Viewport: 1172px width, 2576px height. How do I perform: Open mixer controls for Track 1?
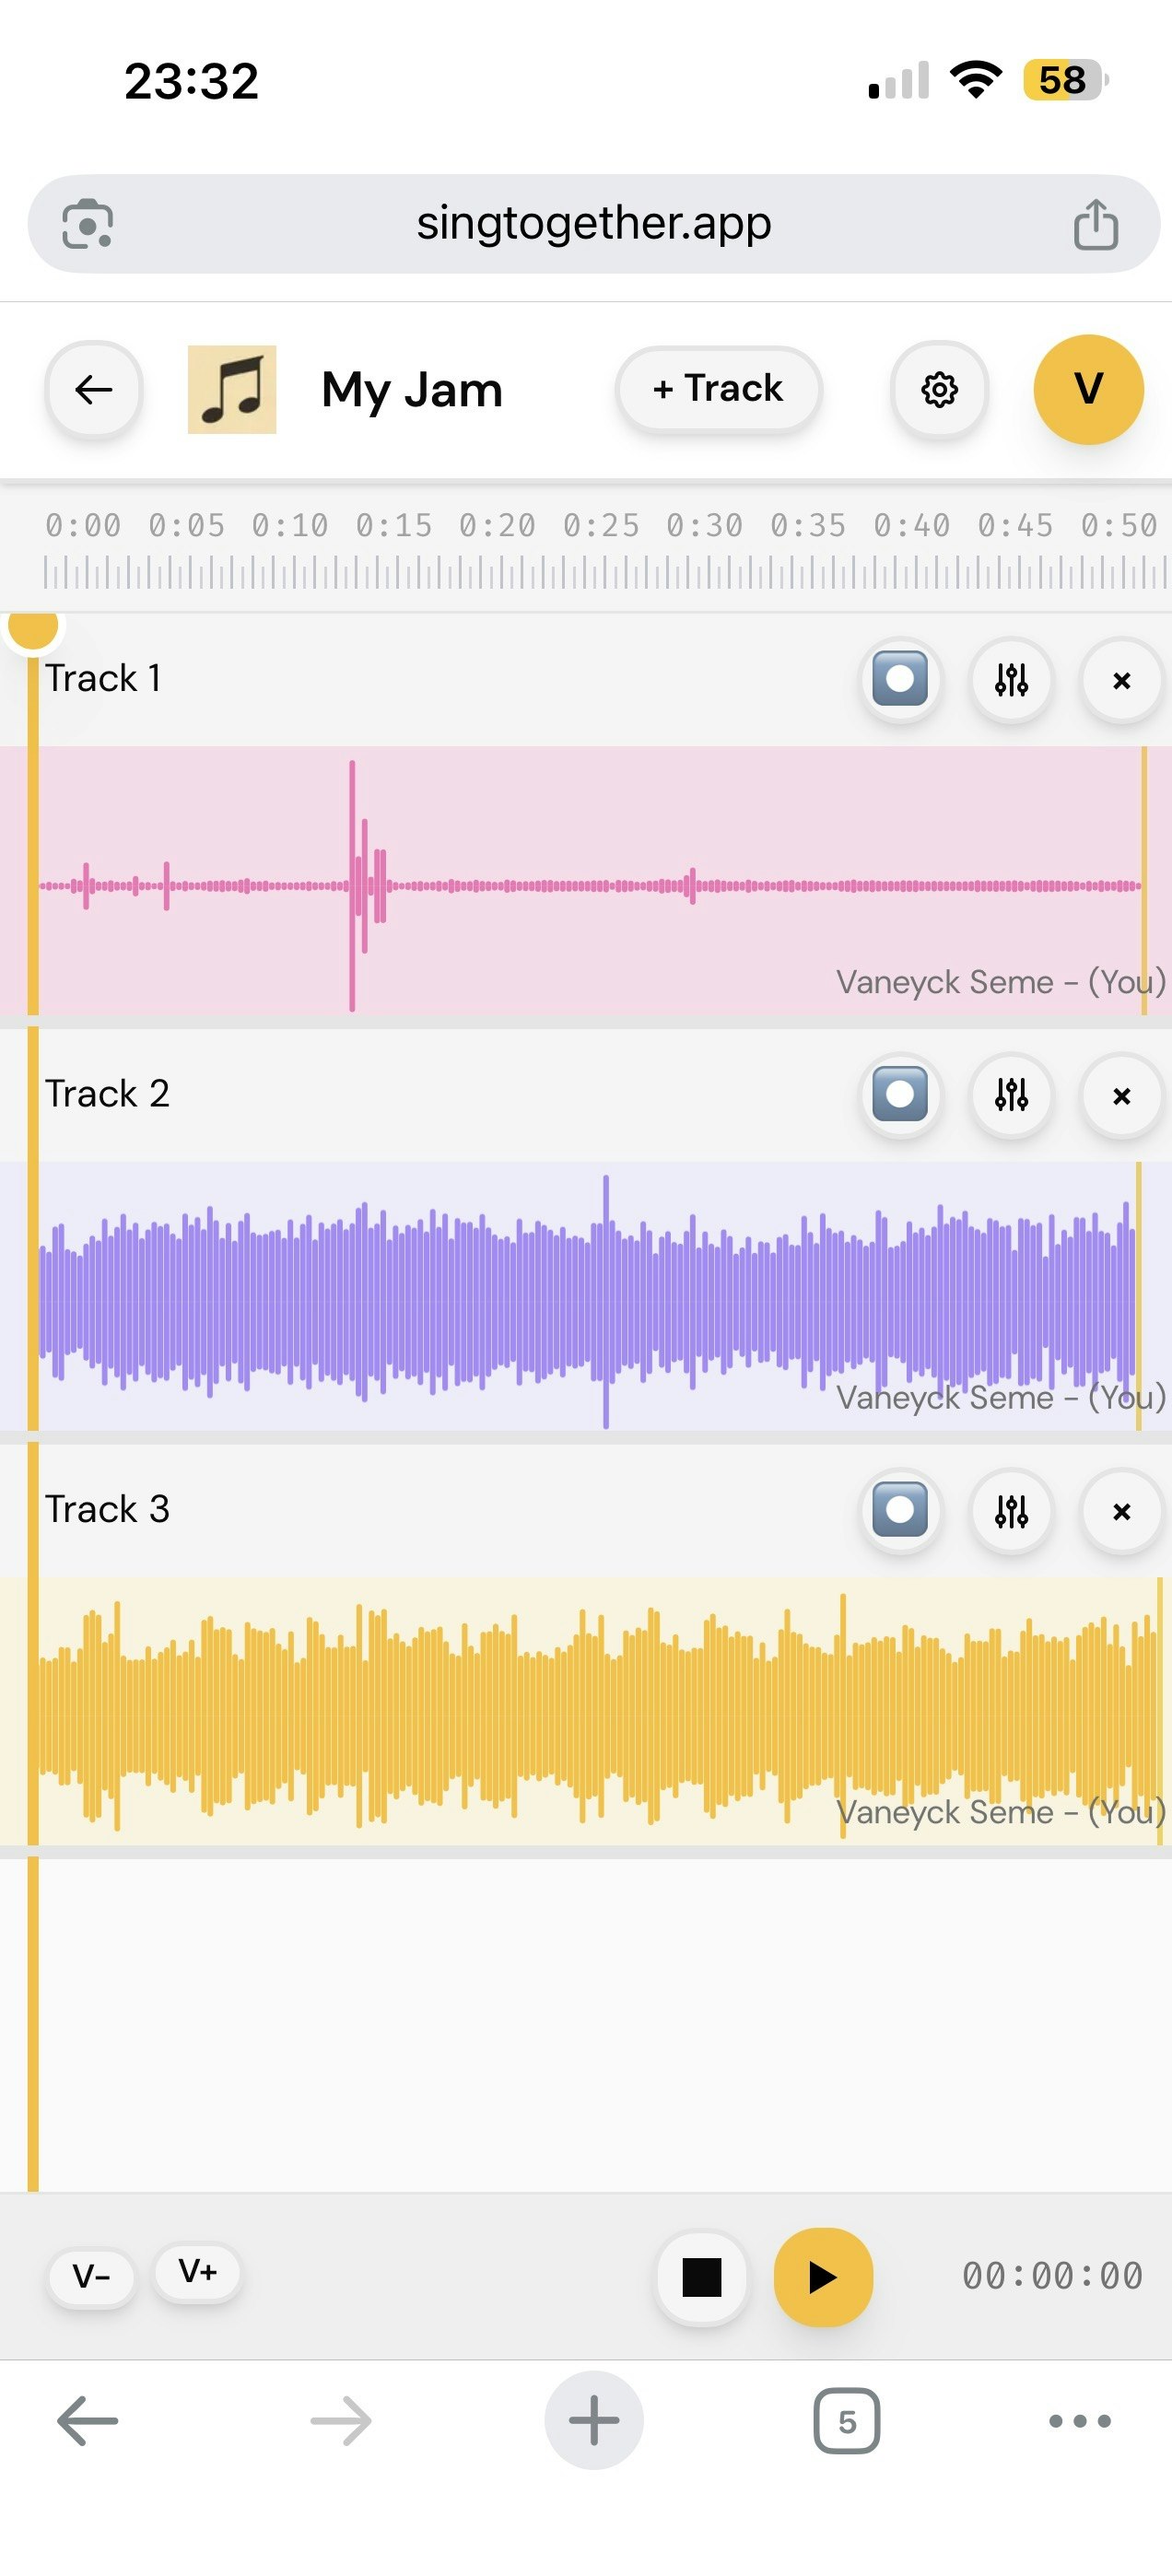(1010, 681)
